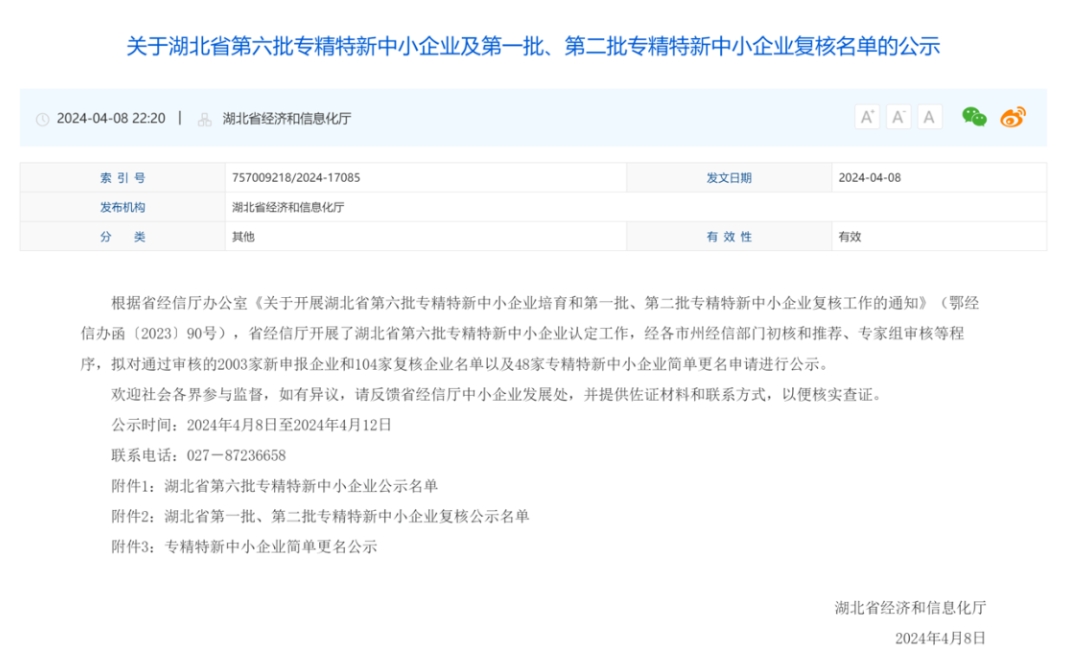The image size is (1090, 660).
Task: Decrease font size with A- icon
Action: 898,117
